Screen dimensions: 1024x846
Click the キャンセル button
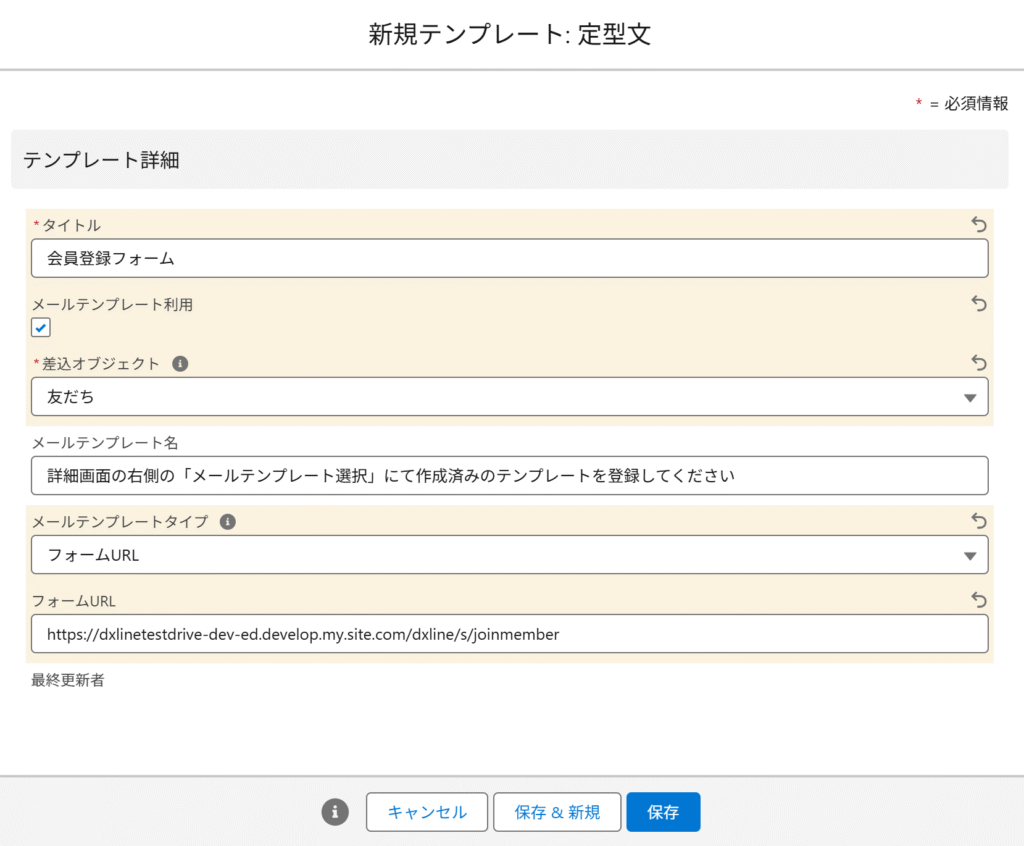(427, 812)
